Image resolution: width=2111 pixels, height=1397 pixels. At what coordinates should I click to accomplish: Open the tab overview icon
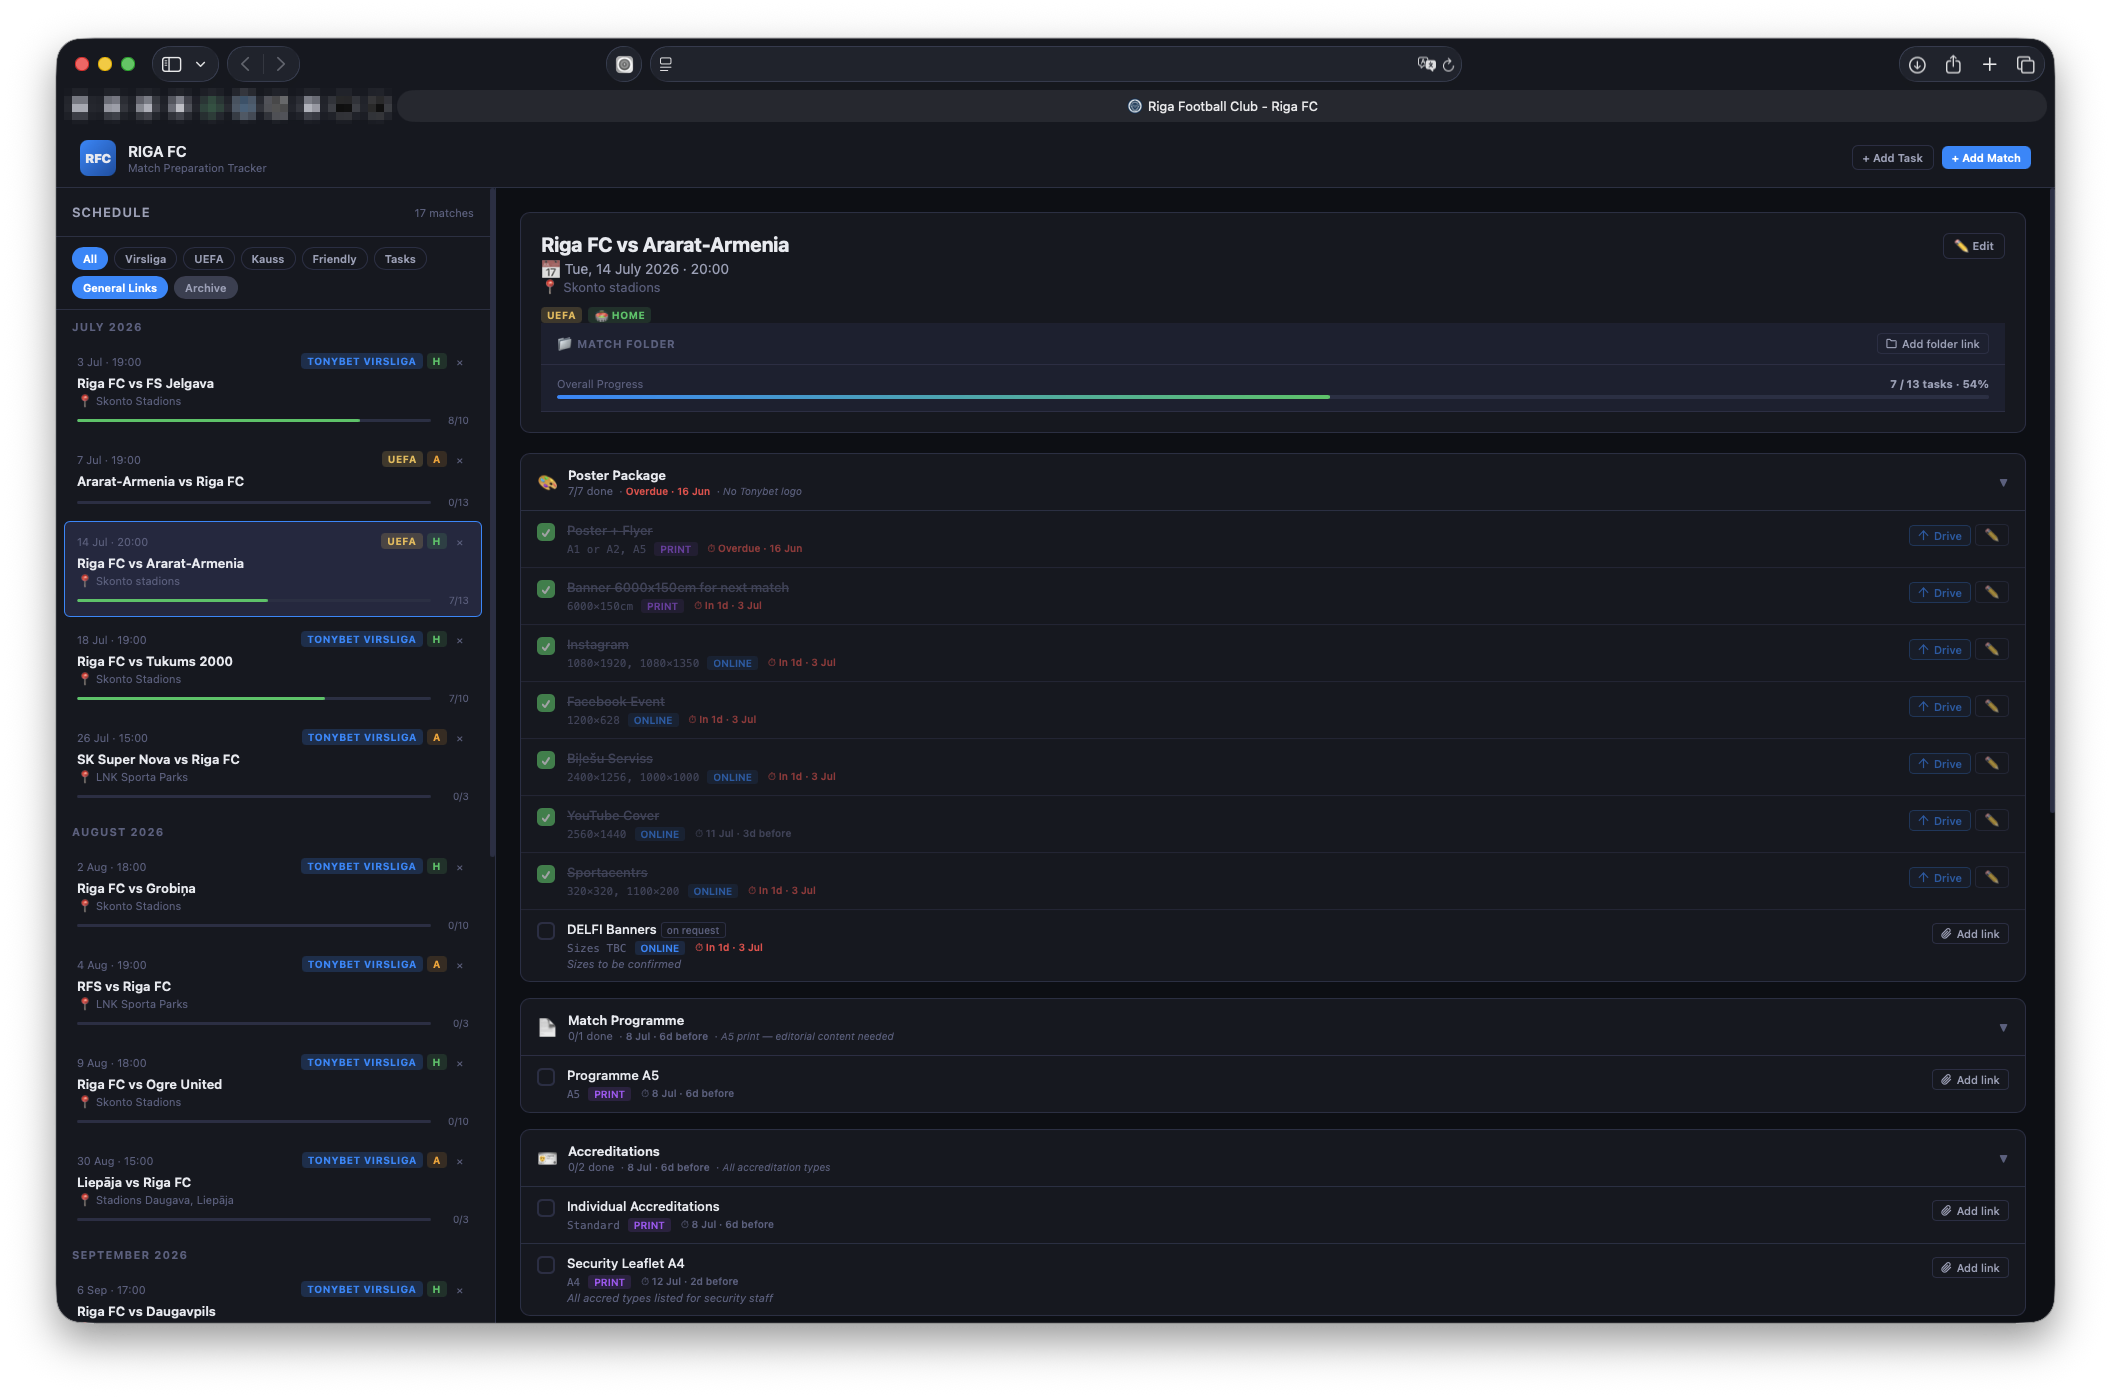point(2025,65)
